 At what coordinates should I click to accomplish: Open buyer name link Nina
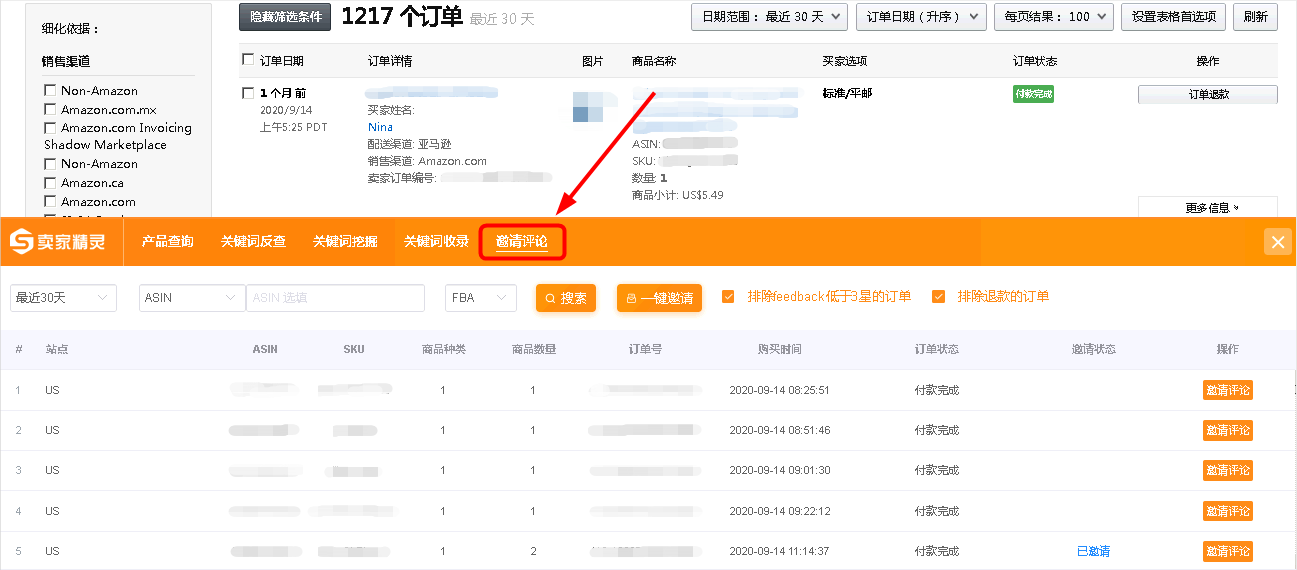(x=380, y=127)
